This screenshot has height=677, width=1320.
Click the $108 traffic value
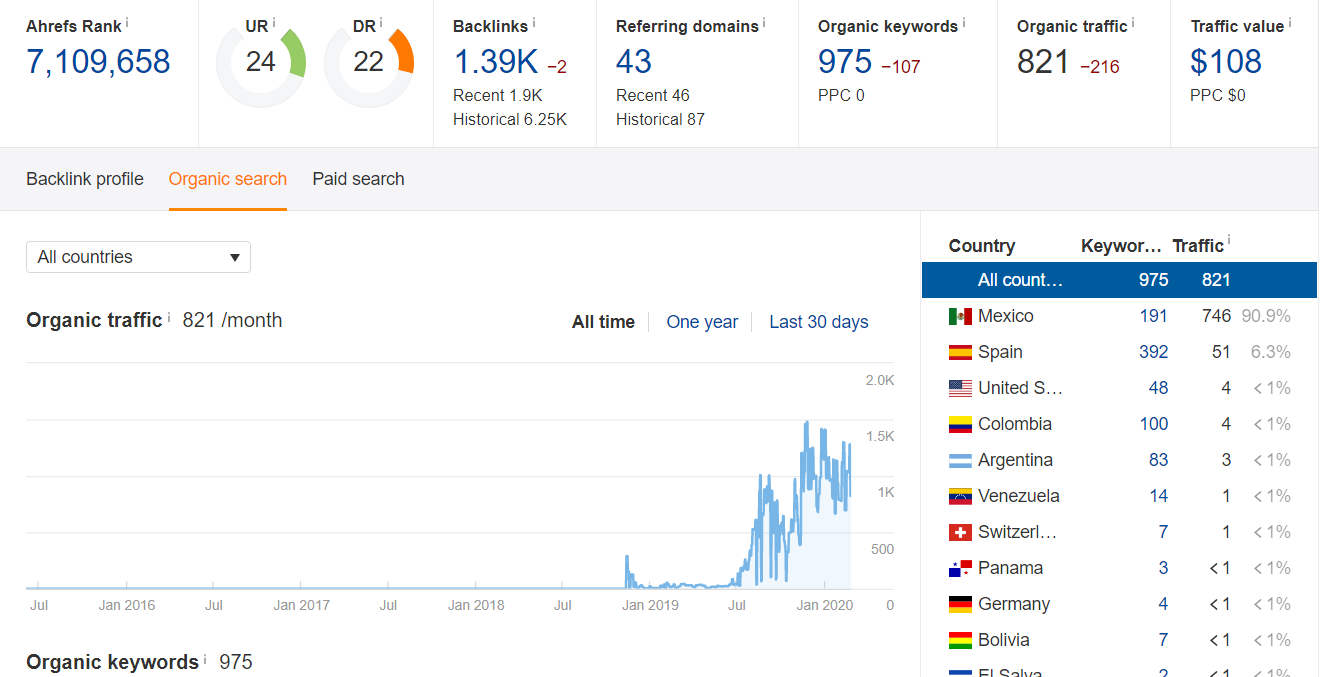pos(1226,62)
